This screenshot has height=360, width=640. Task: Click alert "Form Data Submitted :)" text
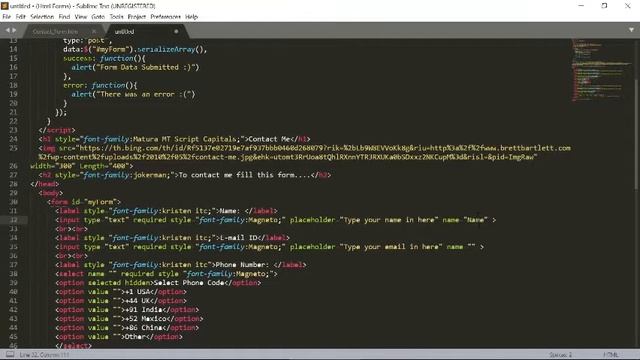click(x=145, y=67)
